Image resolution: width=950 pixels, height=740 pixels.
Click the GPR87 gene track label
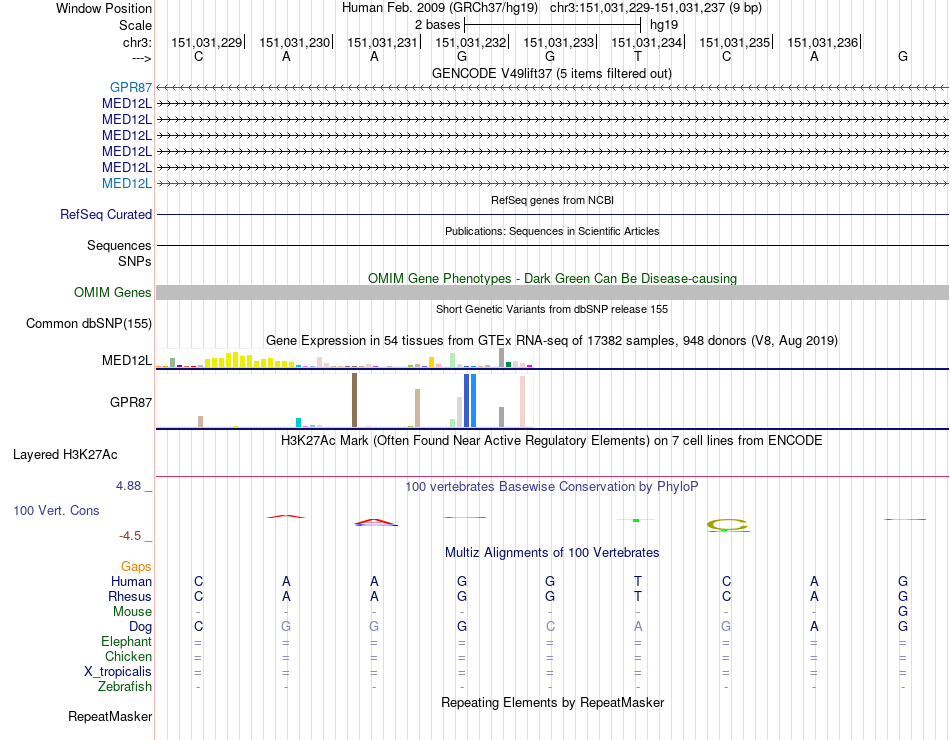pos(131,88)
